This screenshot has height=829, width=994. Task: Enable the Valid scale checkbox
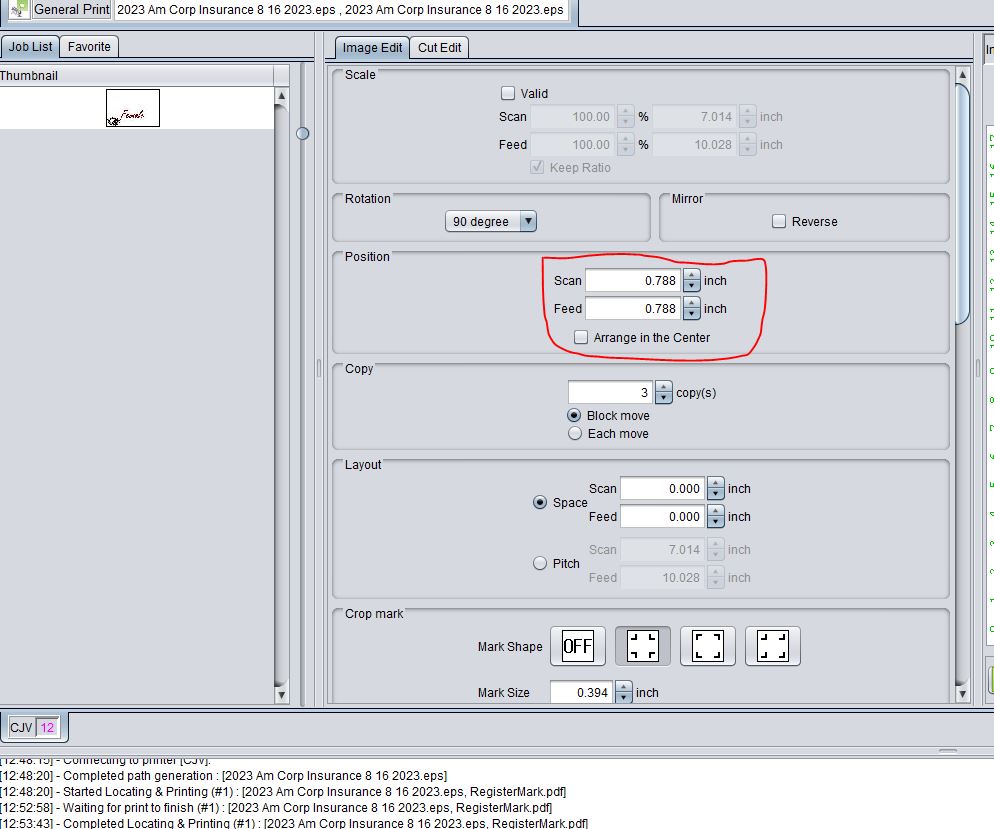(x=508, y=93)
